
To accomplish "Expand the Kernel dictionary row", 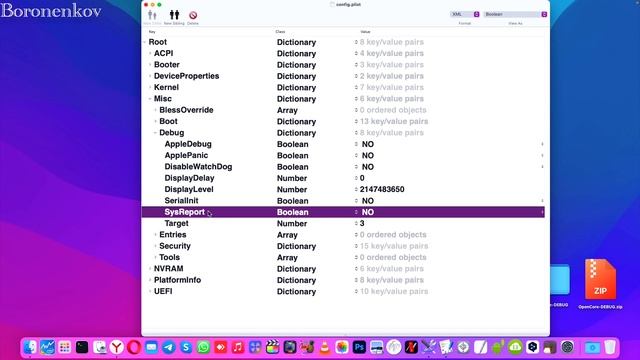I will tap(150, 87).
